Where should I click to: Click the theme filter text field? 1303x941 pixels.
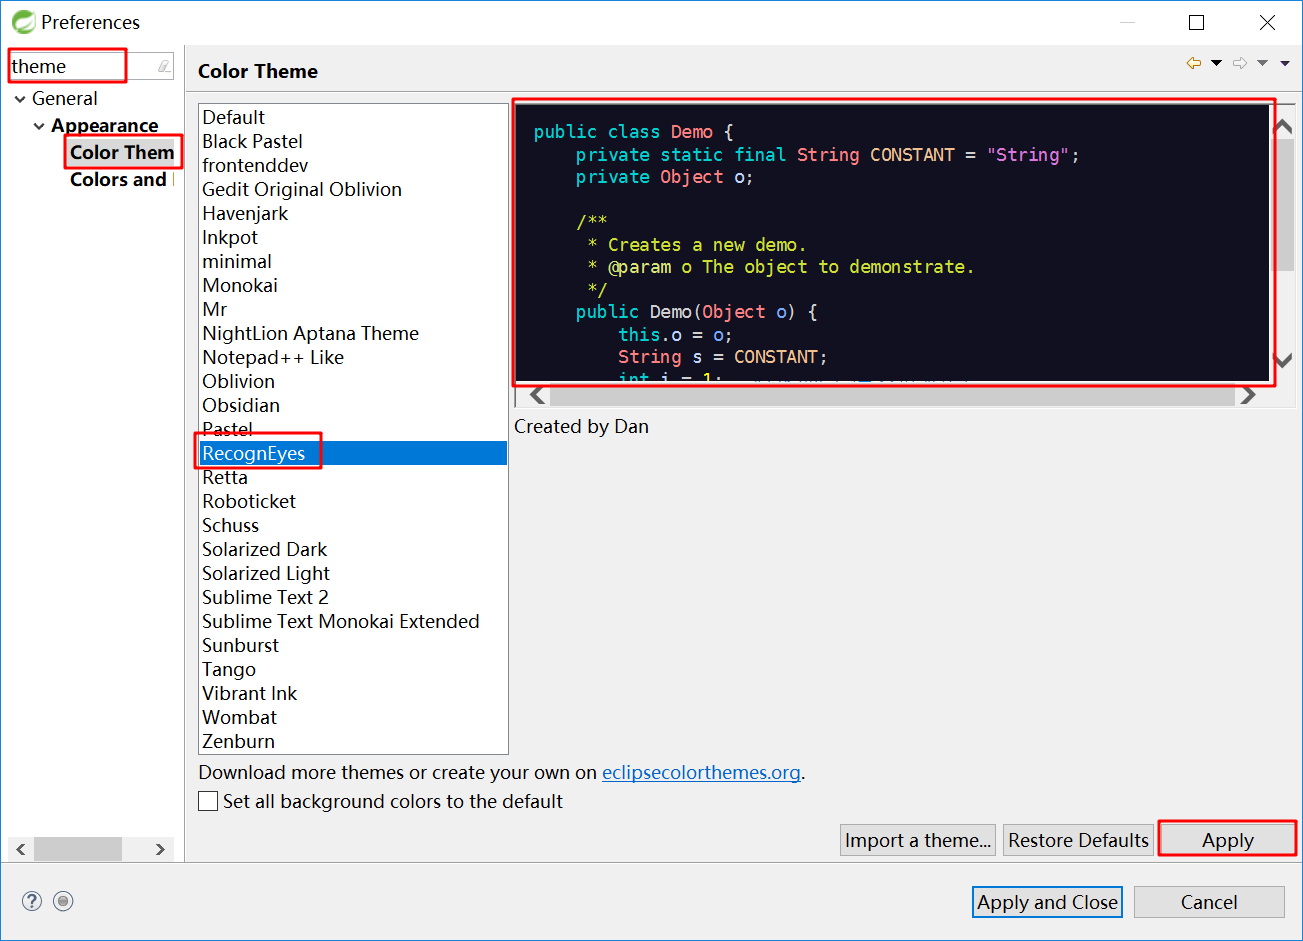pos(80,67)
